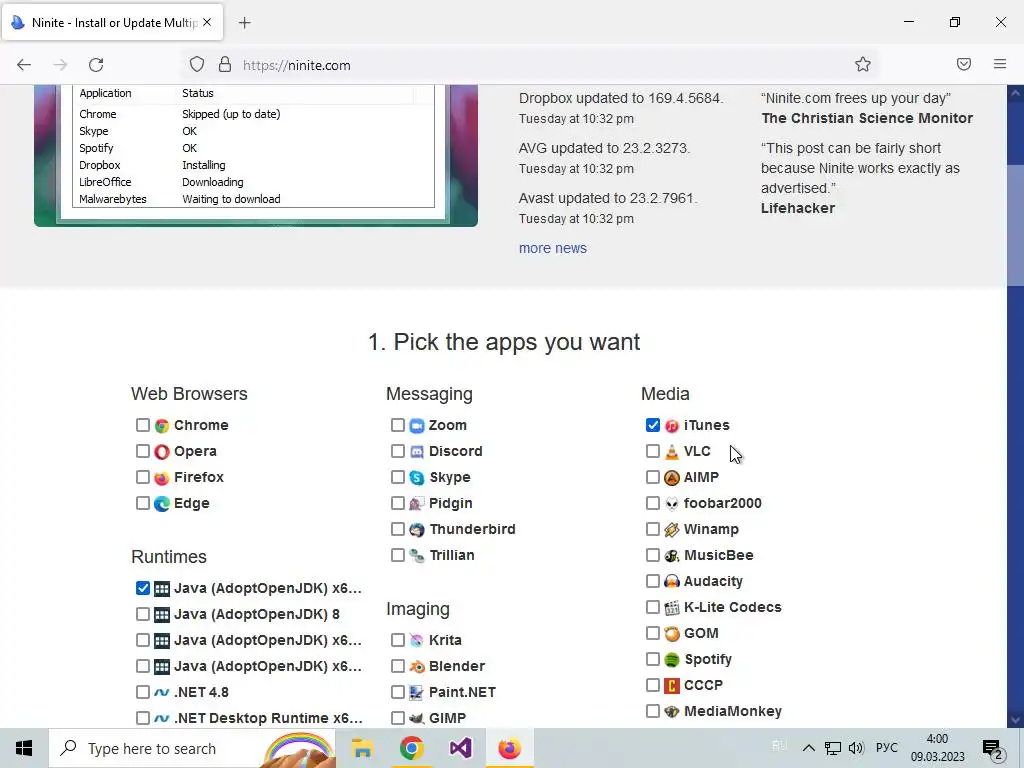Tick the Chrome checkbox

coord(142,425)
